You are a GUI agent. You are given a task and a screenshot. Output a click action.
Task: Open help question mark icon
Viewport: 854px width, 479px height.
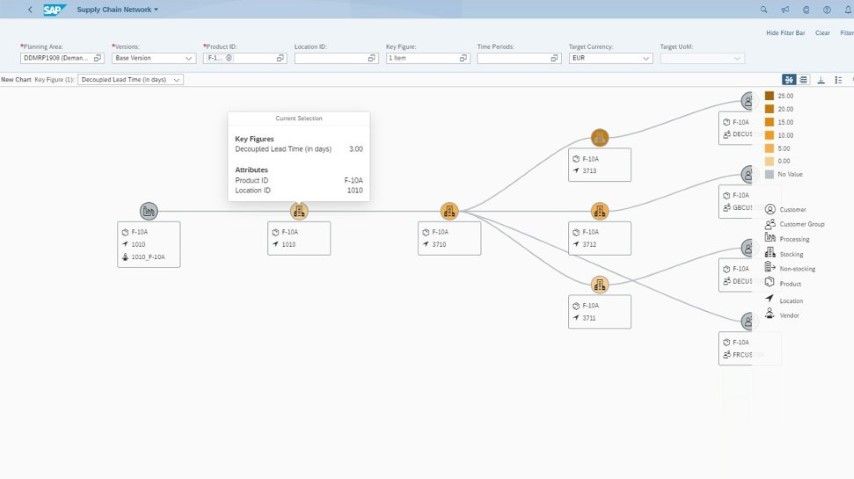coord(826,9)
